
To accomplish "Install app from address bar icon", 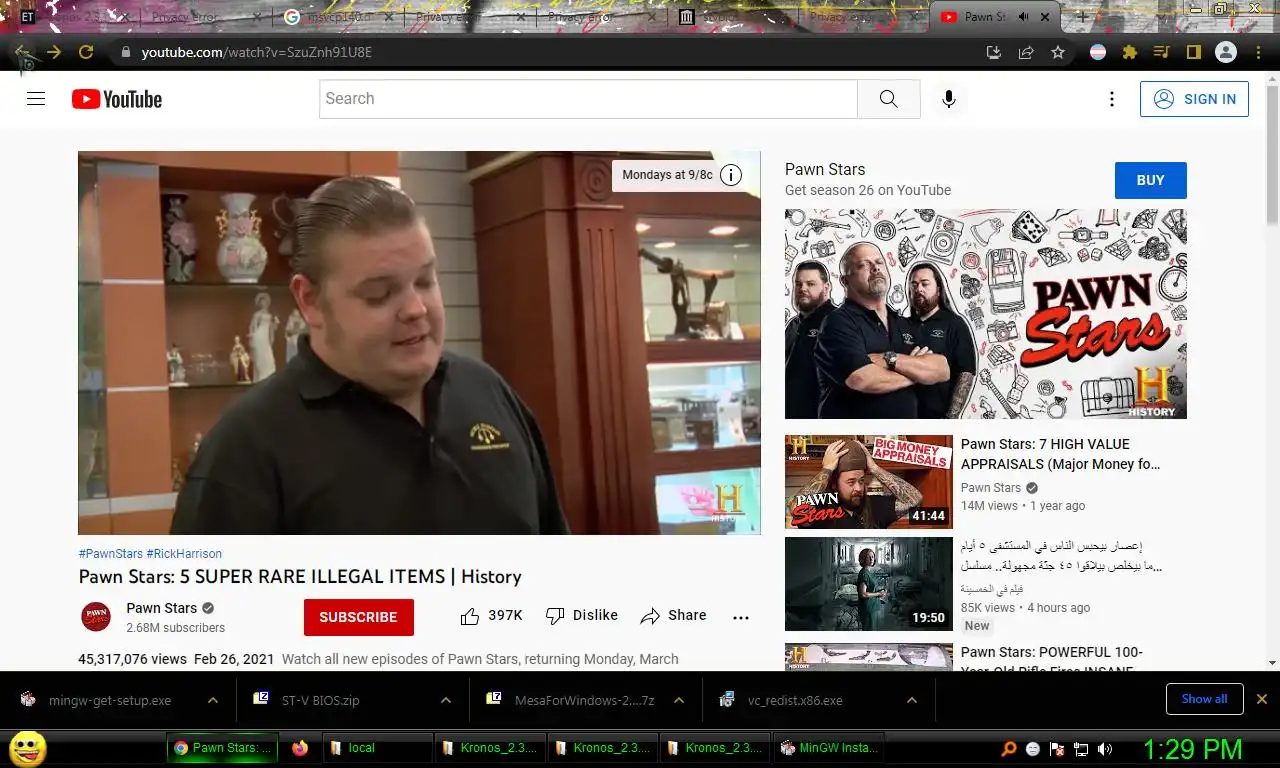I will [993, 52].
